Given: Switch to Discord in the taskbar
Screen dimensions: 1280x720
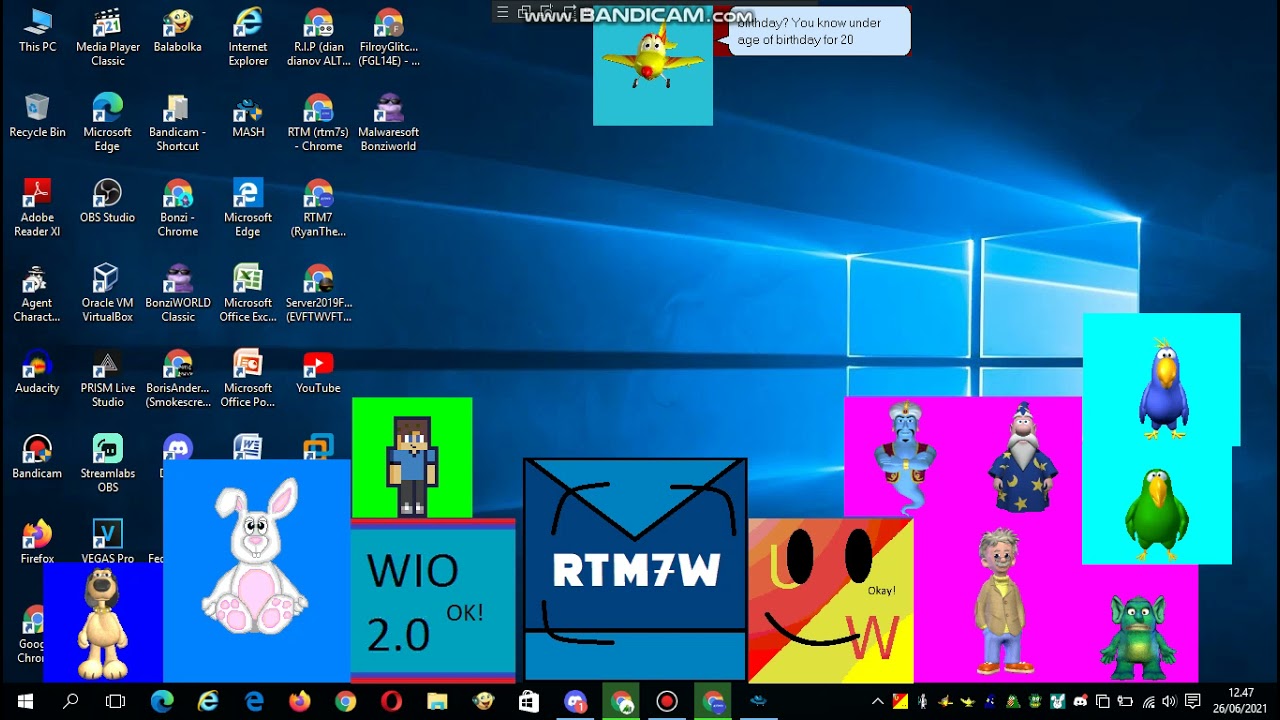Looking at the screenshot, I should point(575,701).
